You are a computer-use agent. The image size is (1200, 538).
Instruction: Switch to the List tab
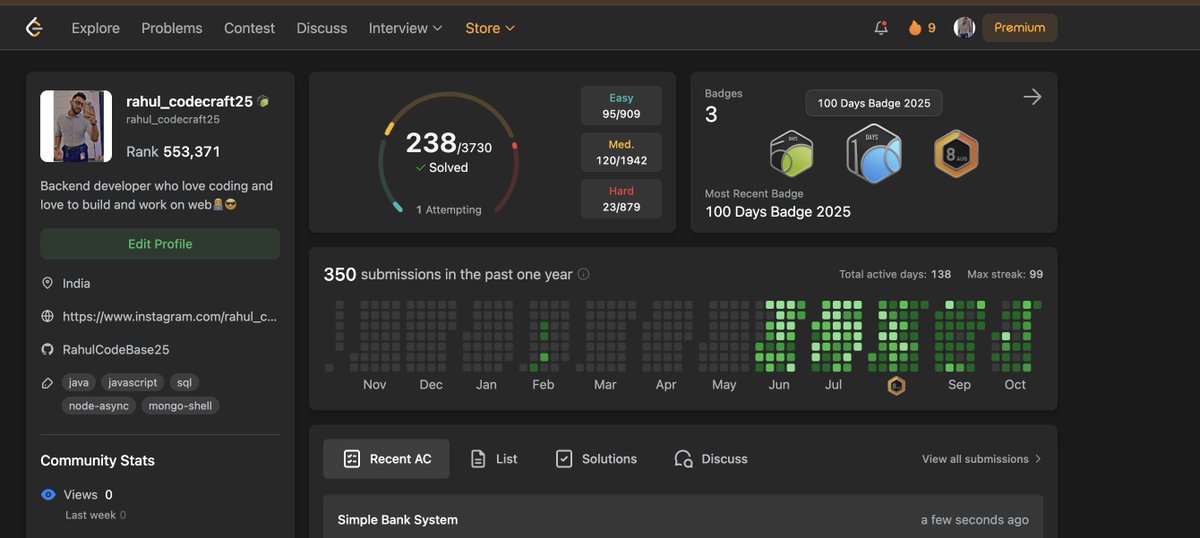click(x=494, y=459)
